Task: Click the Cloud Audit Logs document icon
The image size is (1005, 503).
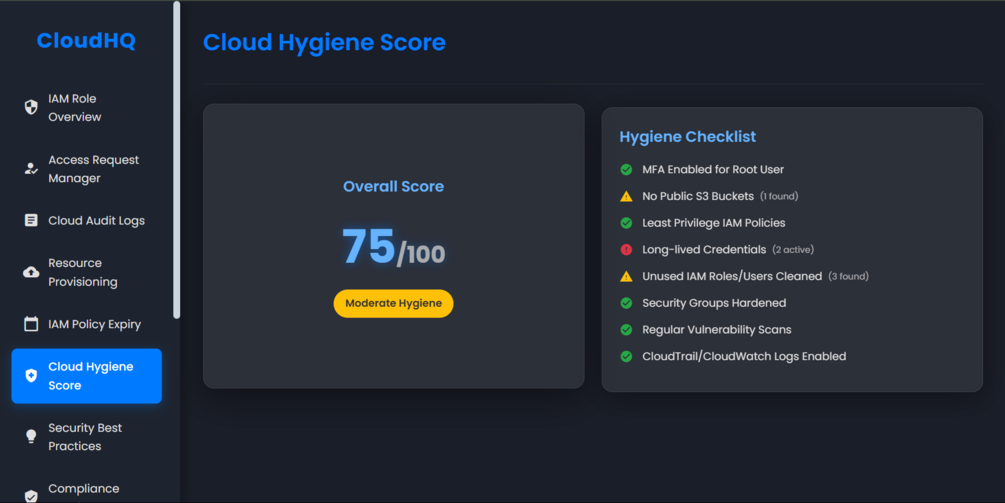Action: click(31, 220)
